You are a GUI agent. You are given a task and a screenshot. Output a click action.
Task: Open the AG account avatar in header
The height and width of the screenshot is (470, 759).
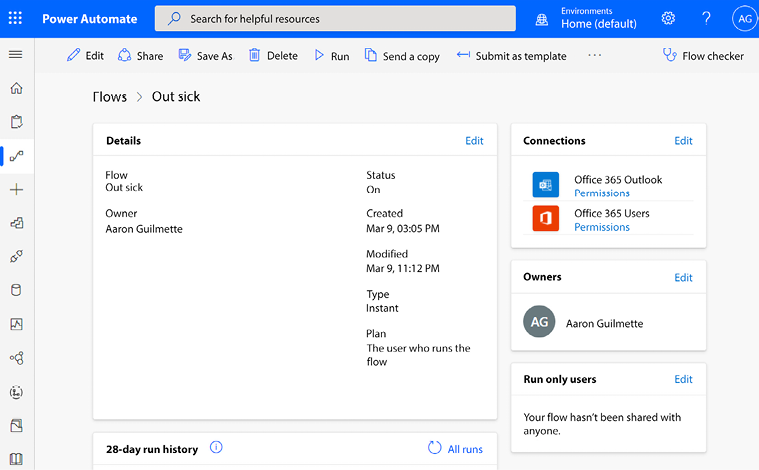744,18
